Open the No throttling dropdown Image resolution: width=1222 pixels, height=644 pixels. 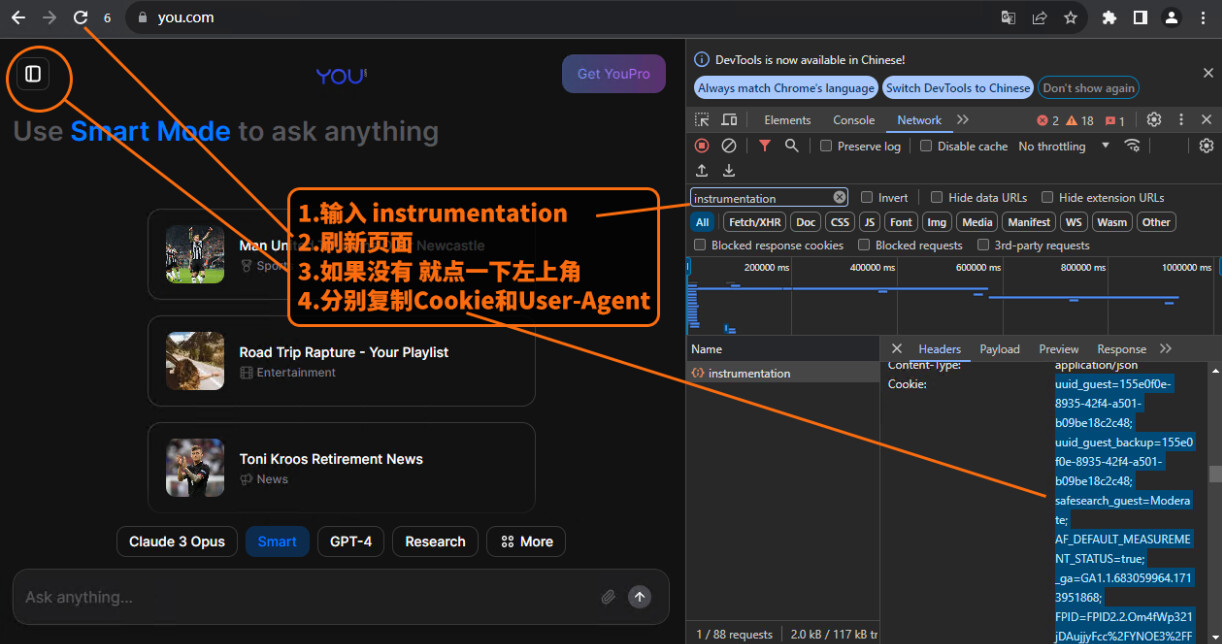[x=1063, y=146]
